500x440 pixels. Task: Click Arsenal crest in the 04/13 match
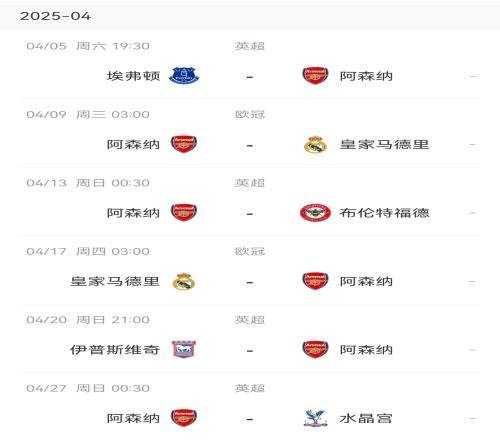pyautogui.click(x=184, y=213)
